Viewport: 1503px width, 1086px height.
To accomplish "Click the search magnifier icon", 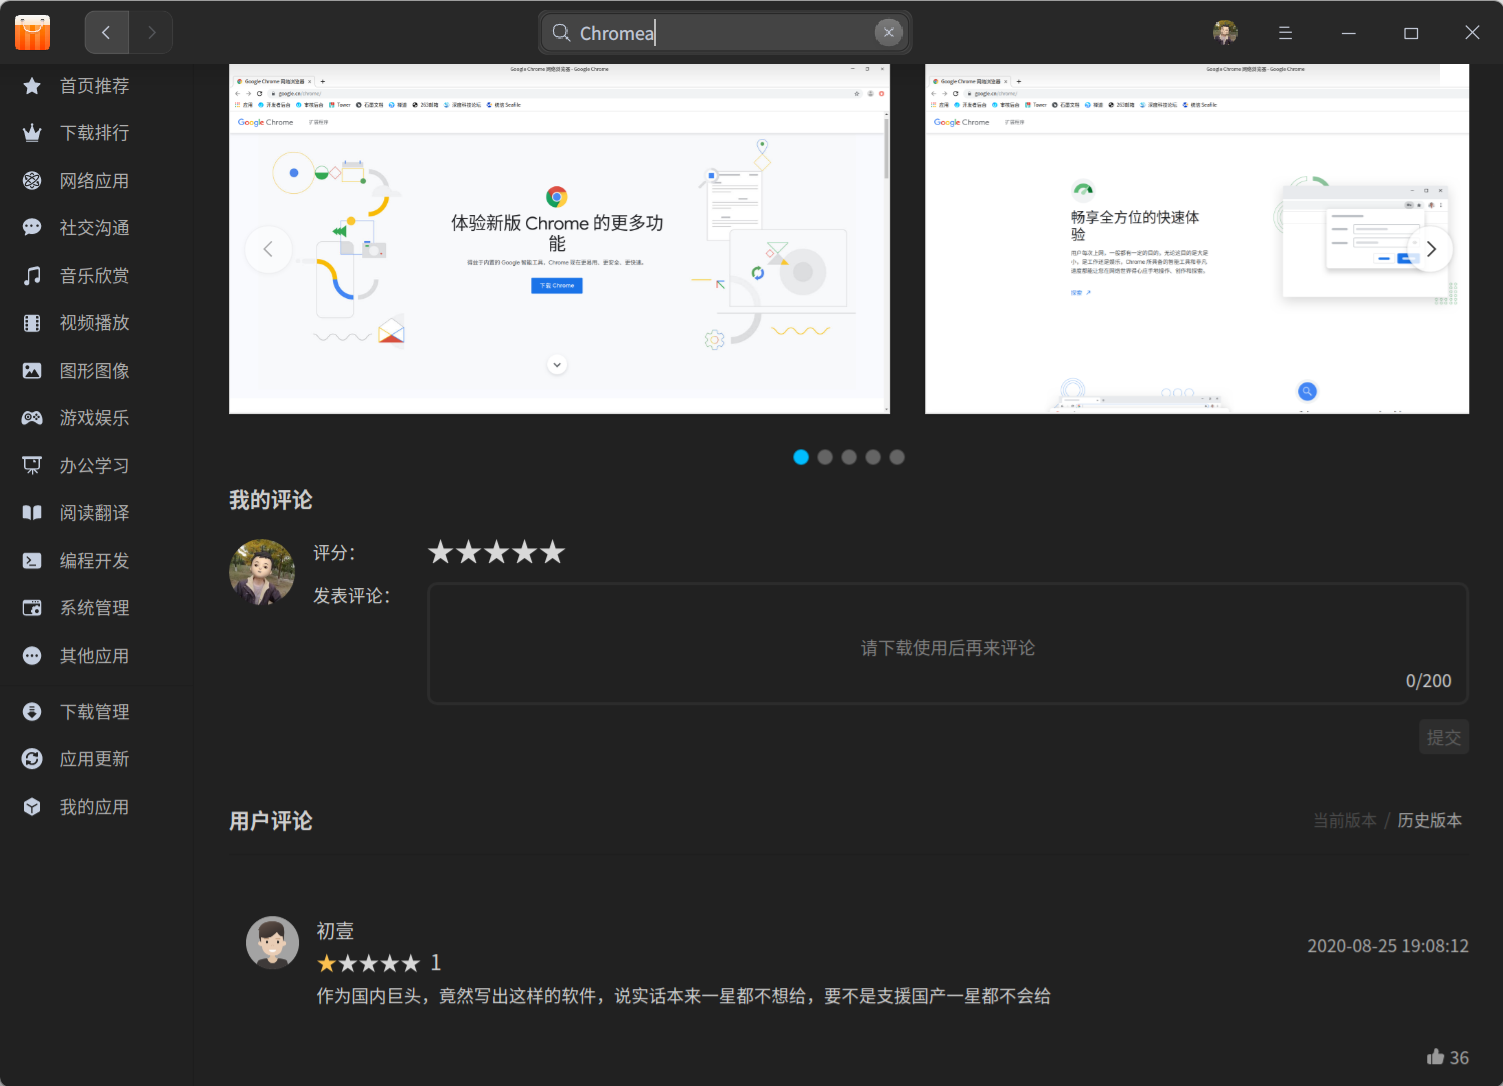I will (x=561, y=33).
